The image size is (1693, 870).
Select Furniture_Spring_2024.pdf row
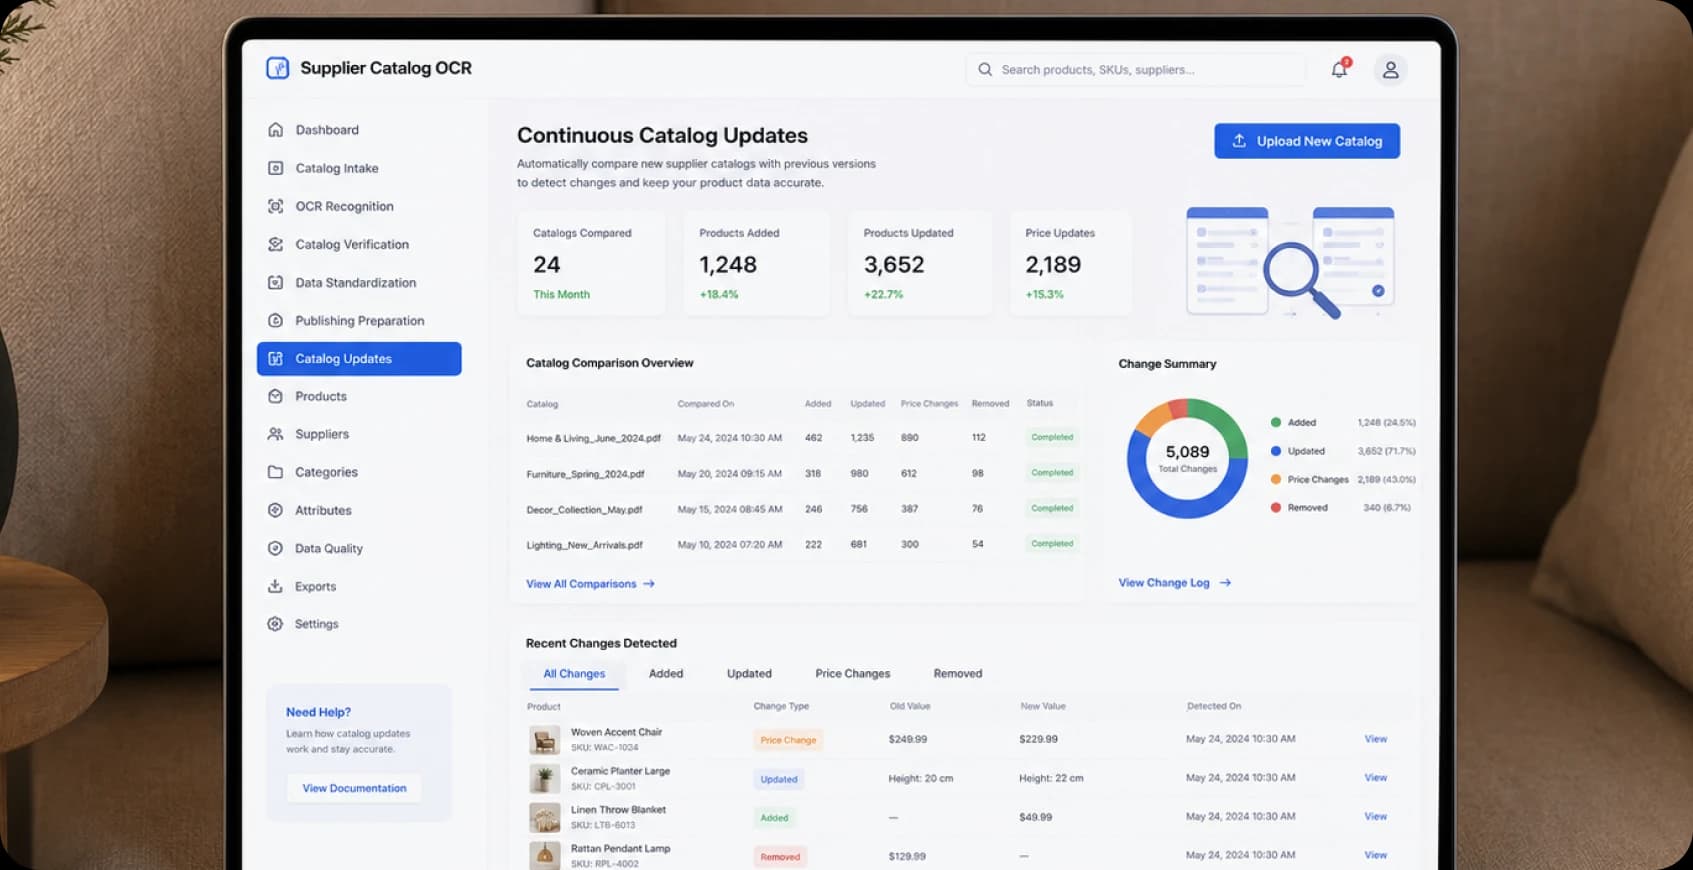[802, 474]
